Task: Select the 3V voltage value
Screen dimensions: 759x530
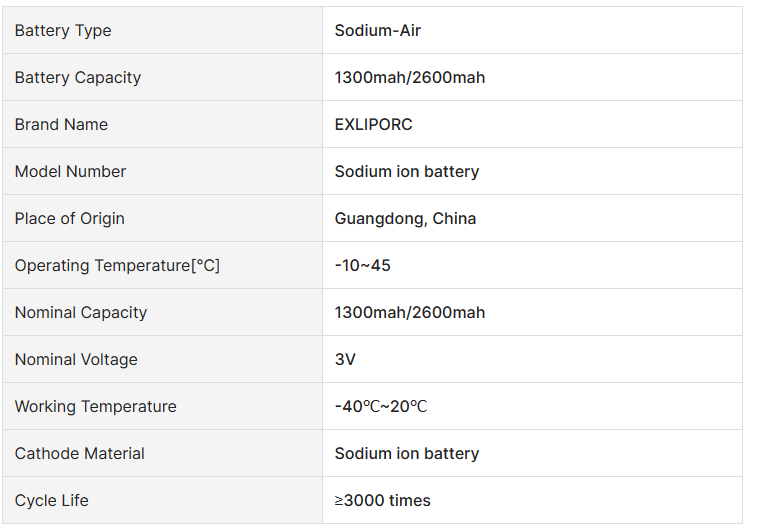Action: (x=345, y=360)
